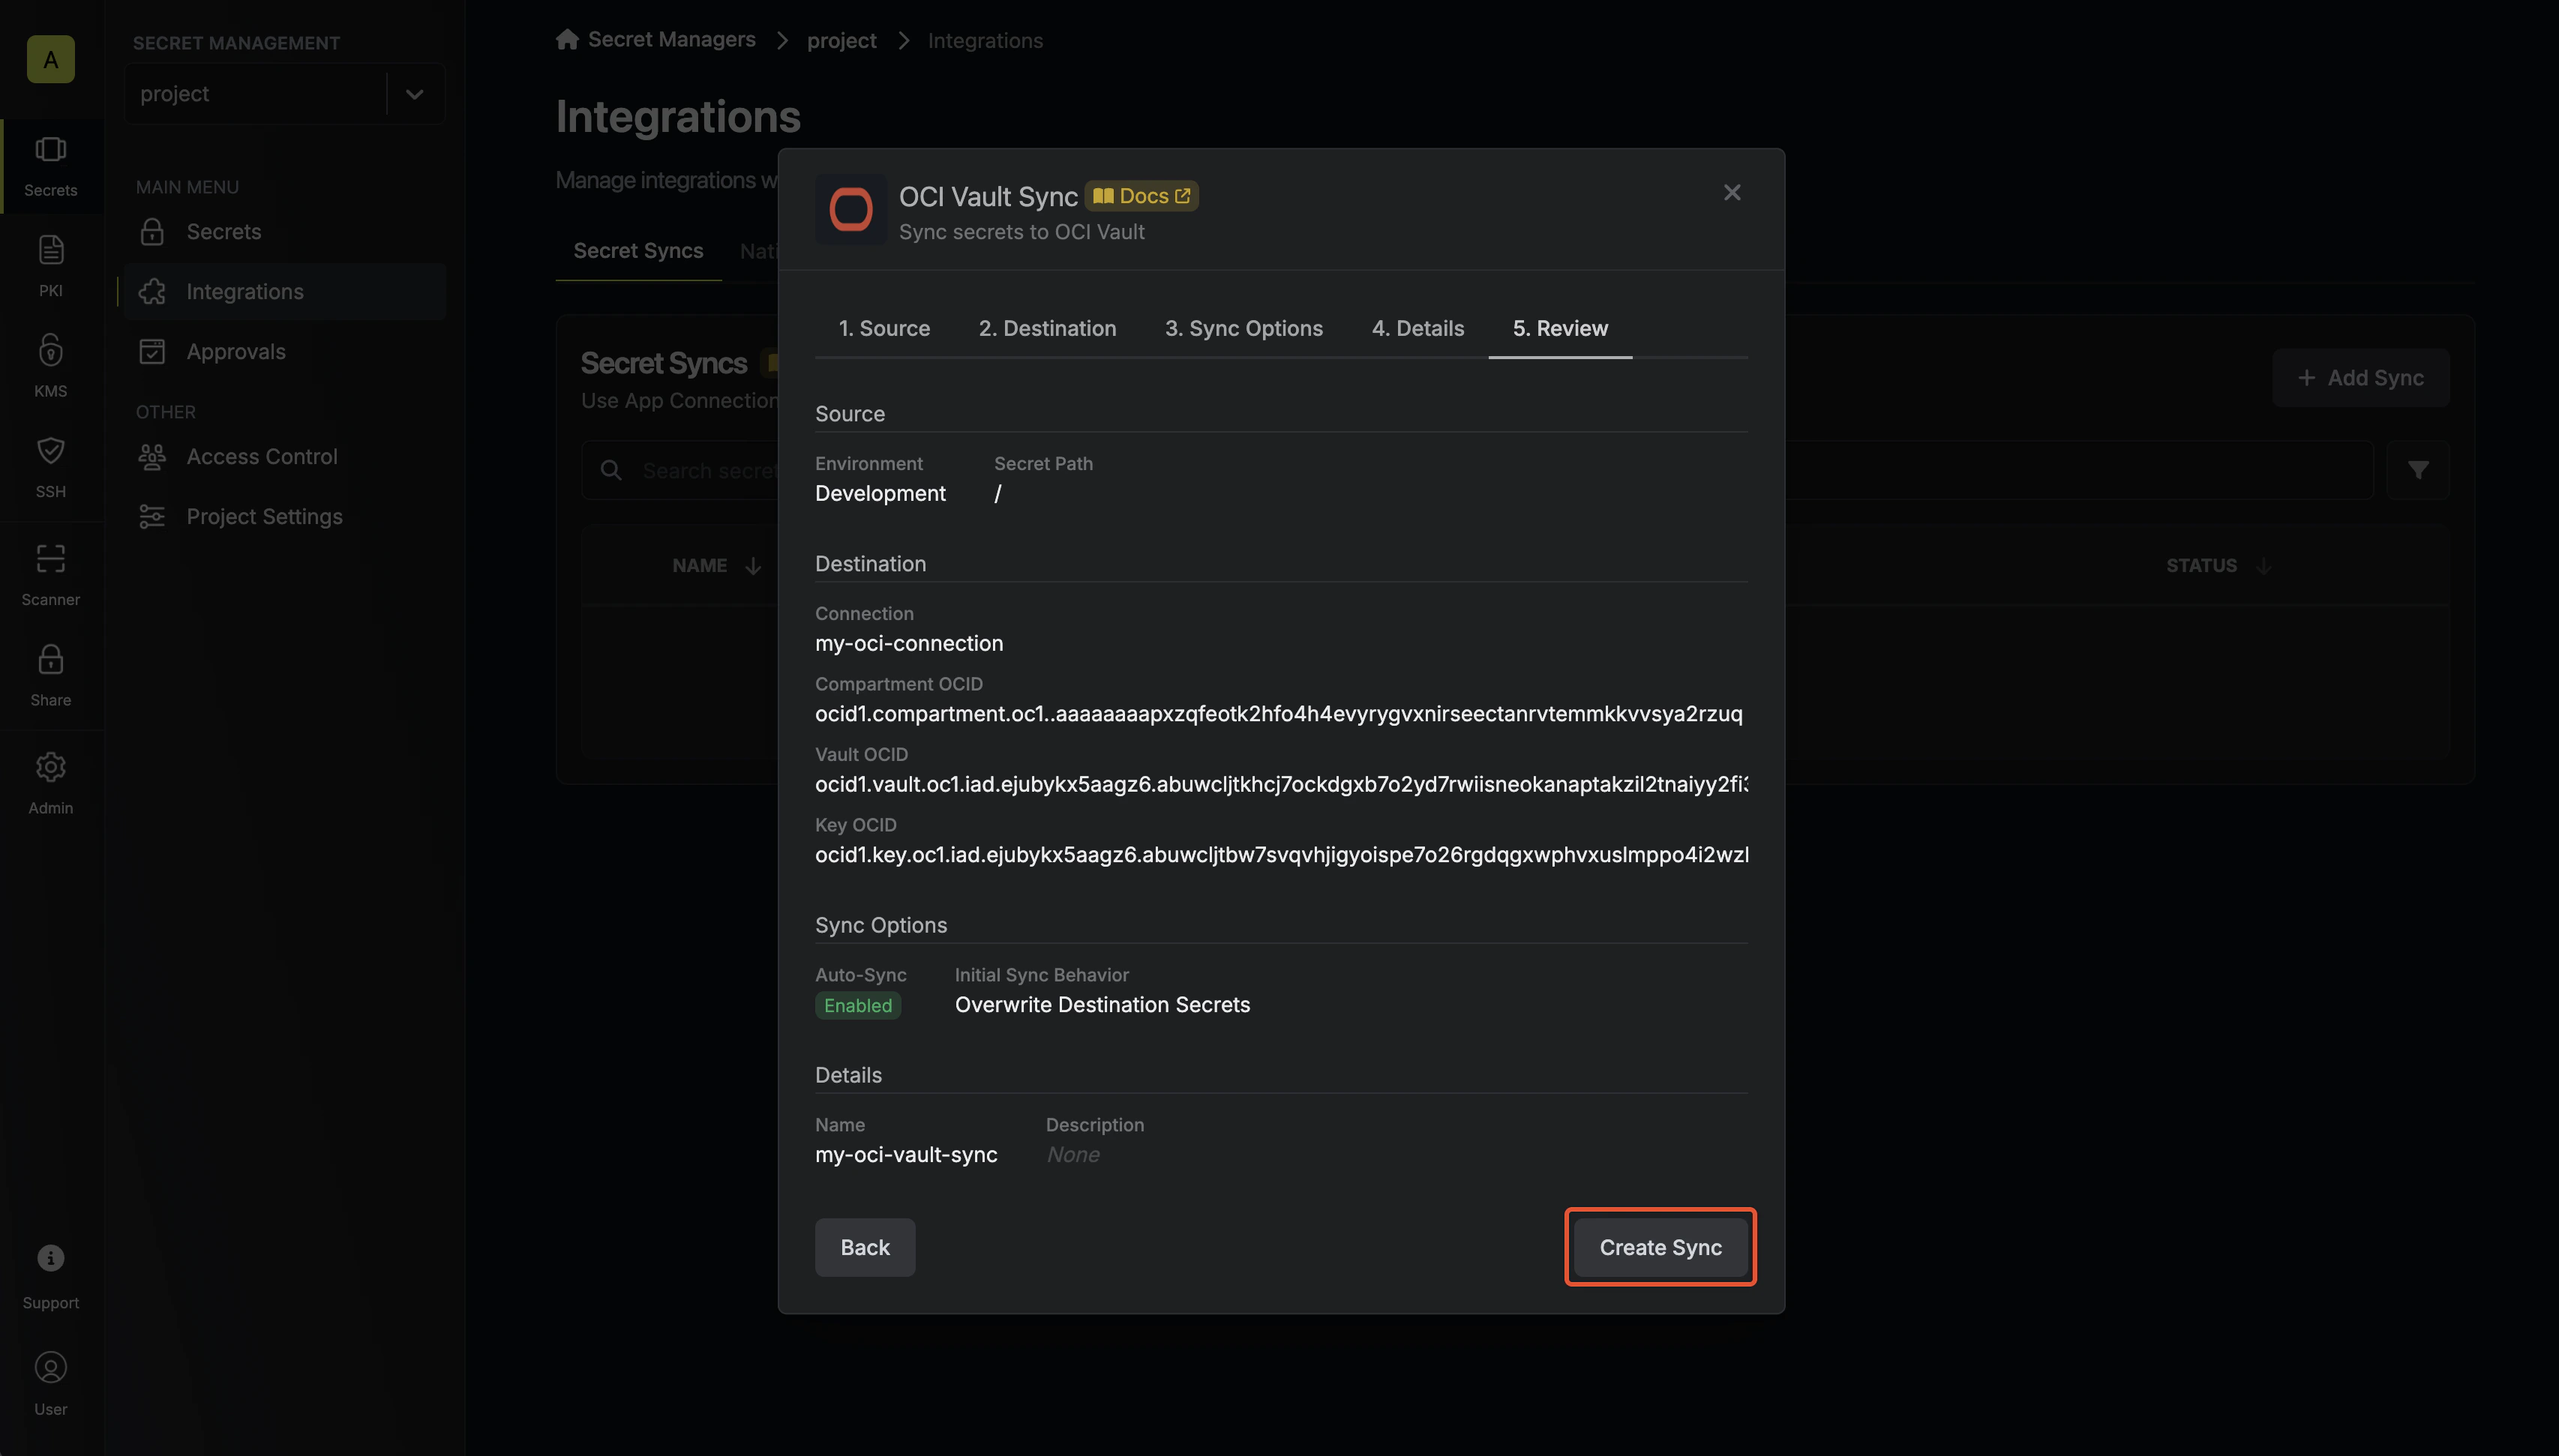Screen dimensions: 2559x1456
Task: Click Overwrite Destination Secrets value
Action: click(1102, 1005)
